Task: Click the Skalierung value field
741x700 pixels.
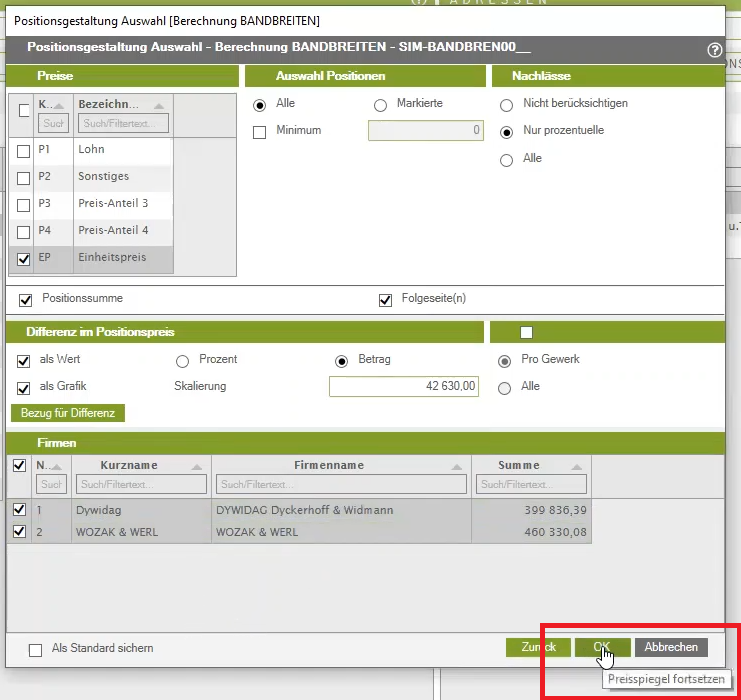Action: pyautogui.click(x=404, y=387)
